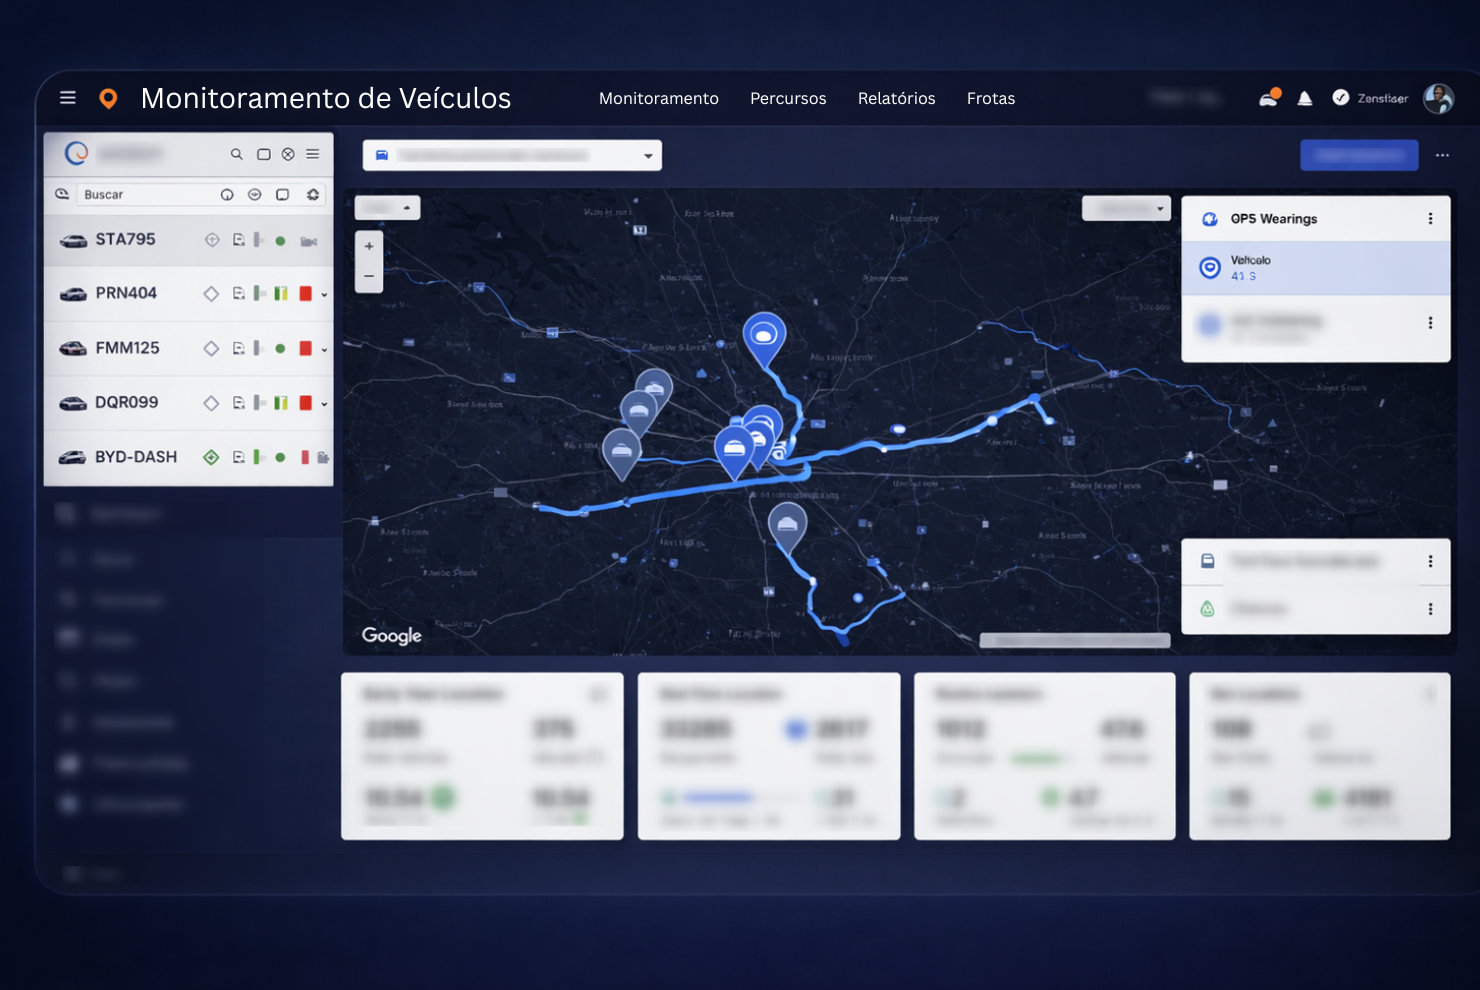1480x990 pixels.
Task: Click the red alert square on DQR099
Action: coord(306,402)
